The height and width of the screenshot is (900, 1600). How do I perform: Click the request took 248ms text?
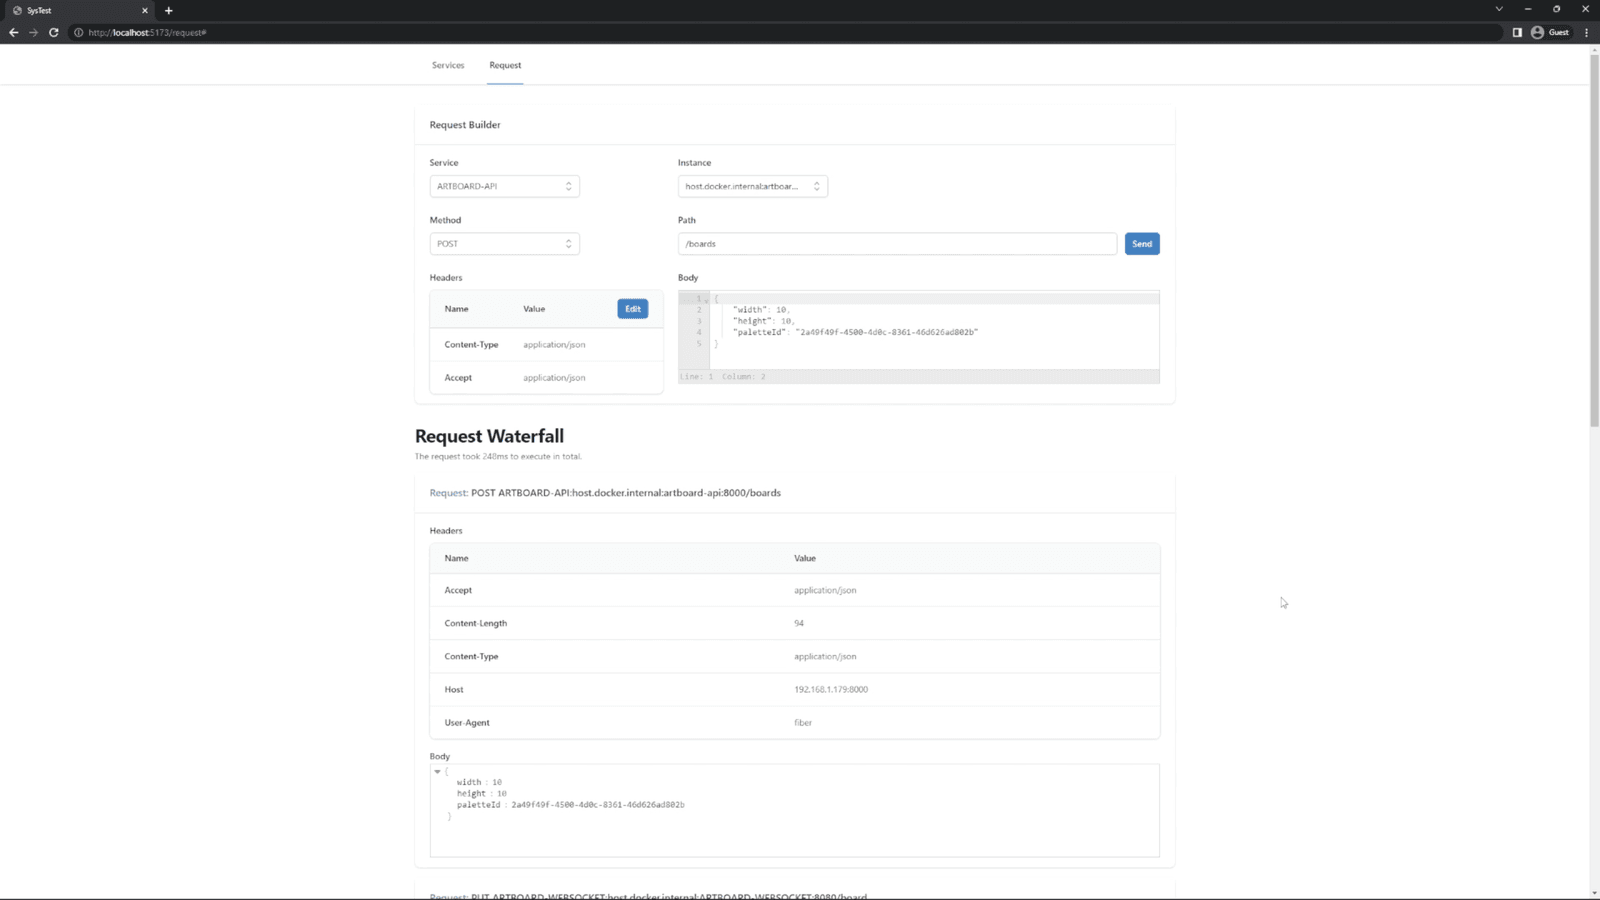pos(498,456)
